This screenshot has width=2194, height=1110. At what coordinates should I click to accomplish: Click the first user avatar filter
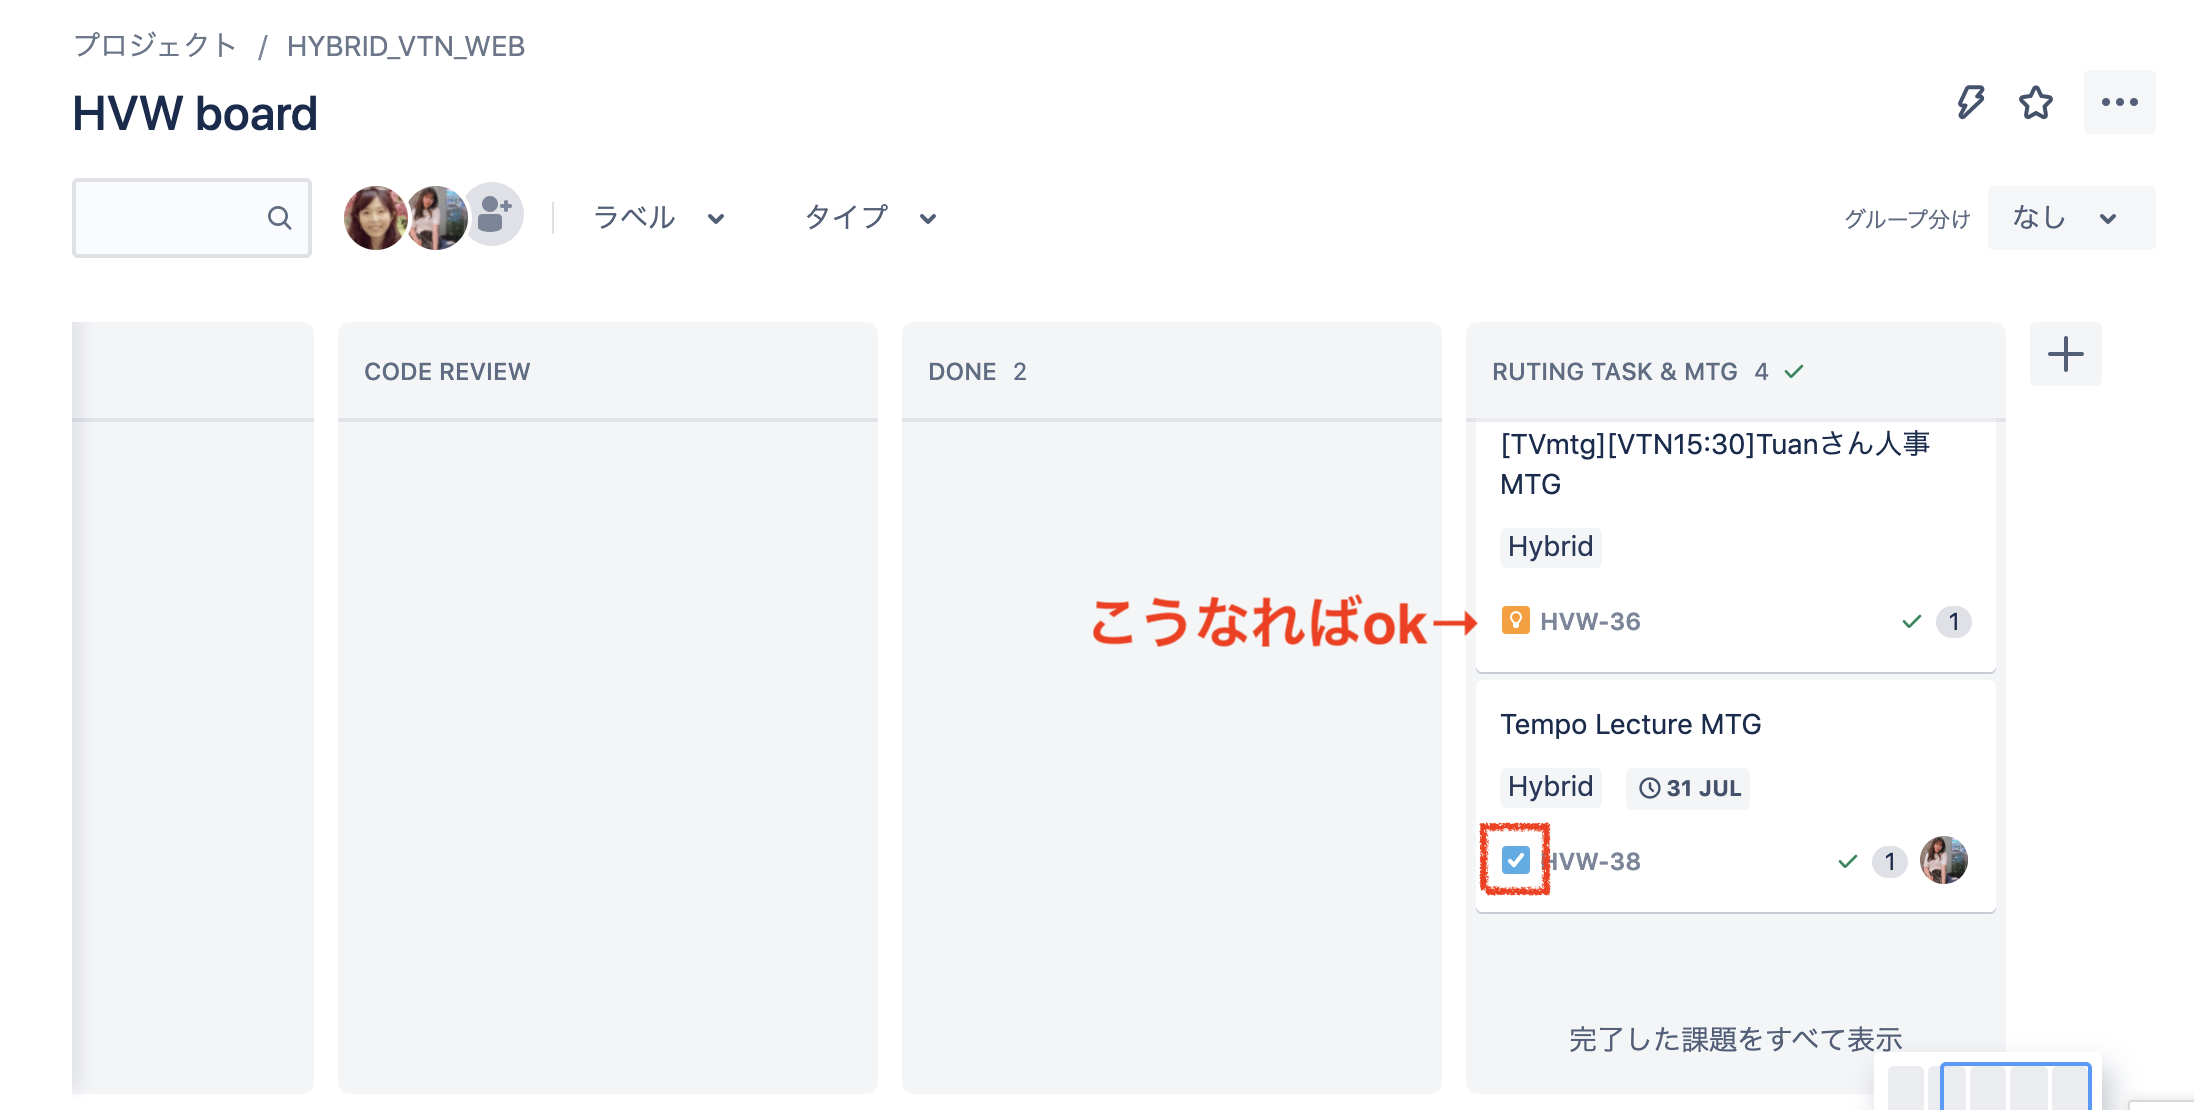tap(374, 217)
